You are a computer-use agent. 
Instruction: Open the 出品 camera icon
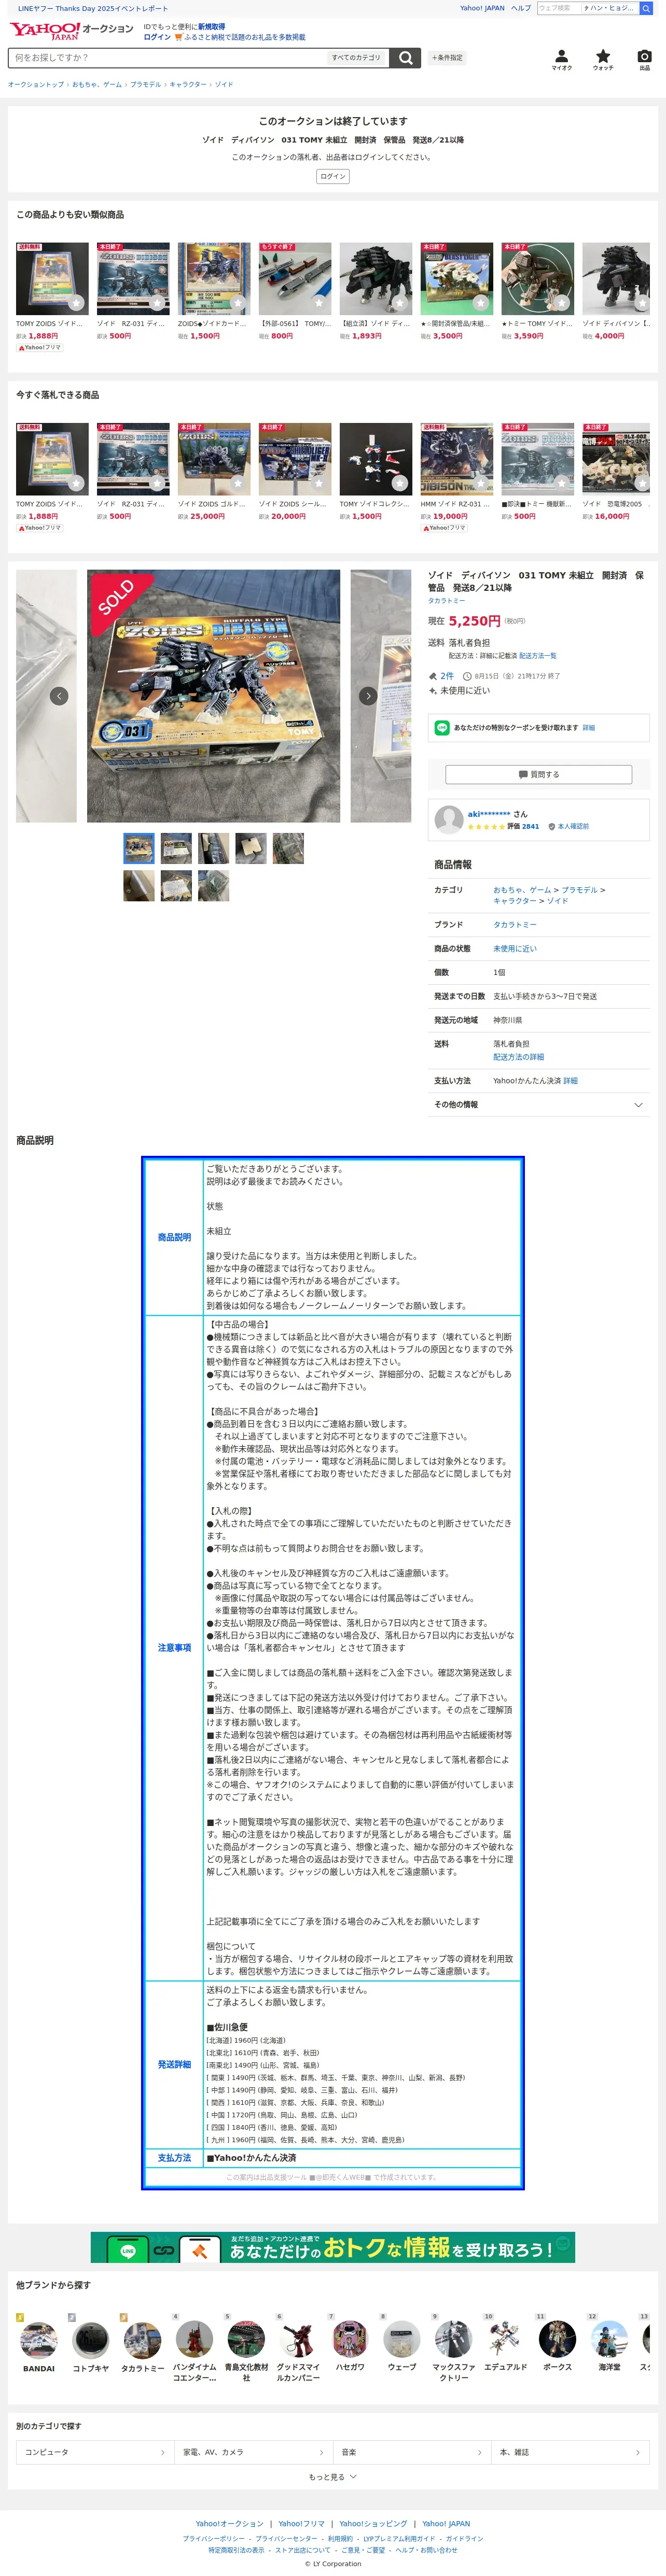click(644, 60)
